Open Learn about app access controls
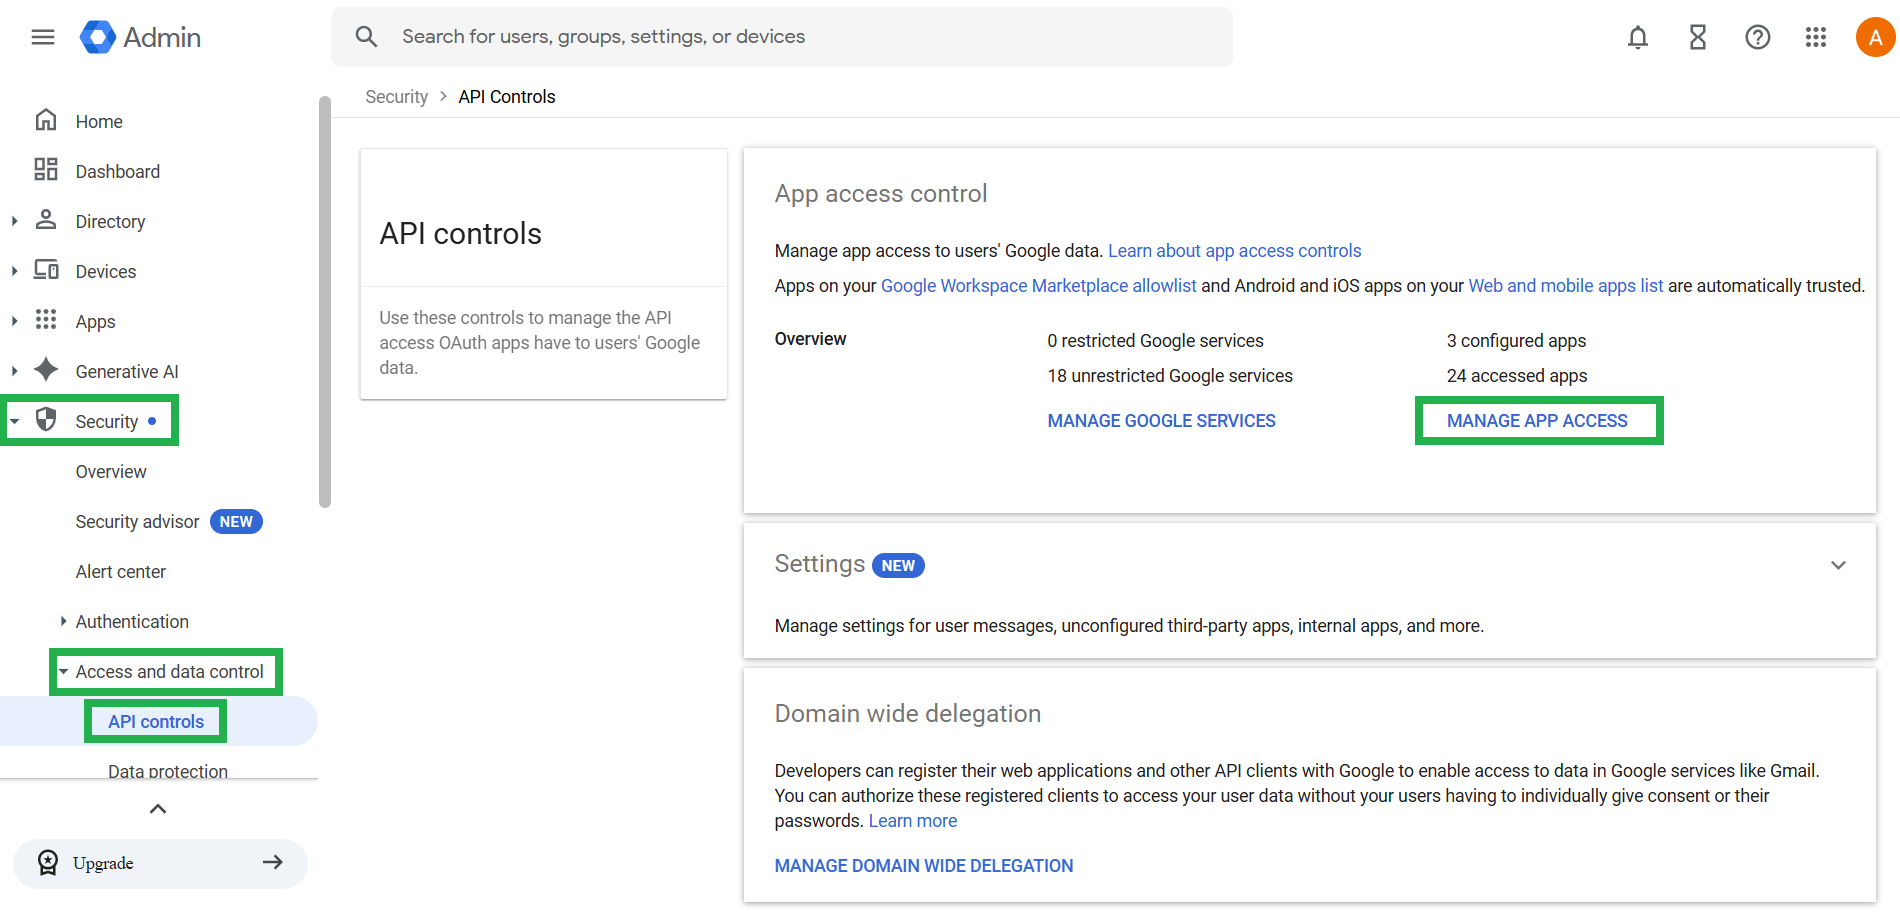Image resolution: width=1900 pixels, height=915 pixels. (x=1234, y=251)
